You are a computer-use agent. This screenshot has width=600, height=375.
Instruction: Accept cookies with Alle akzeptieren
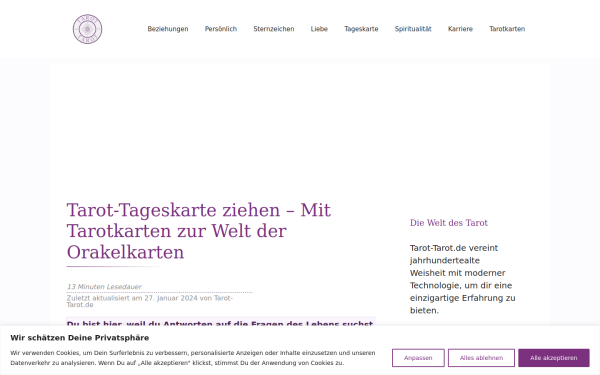tap(554, 358)
